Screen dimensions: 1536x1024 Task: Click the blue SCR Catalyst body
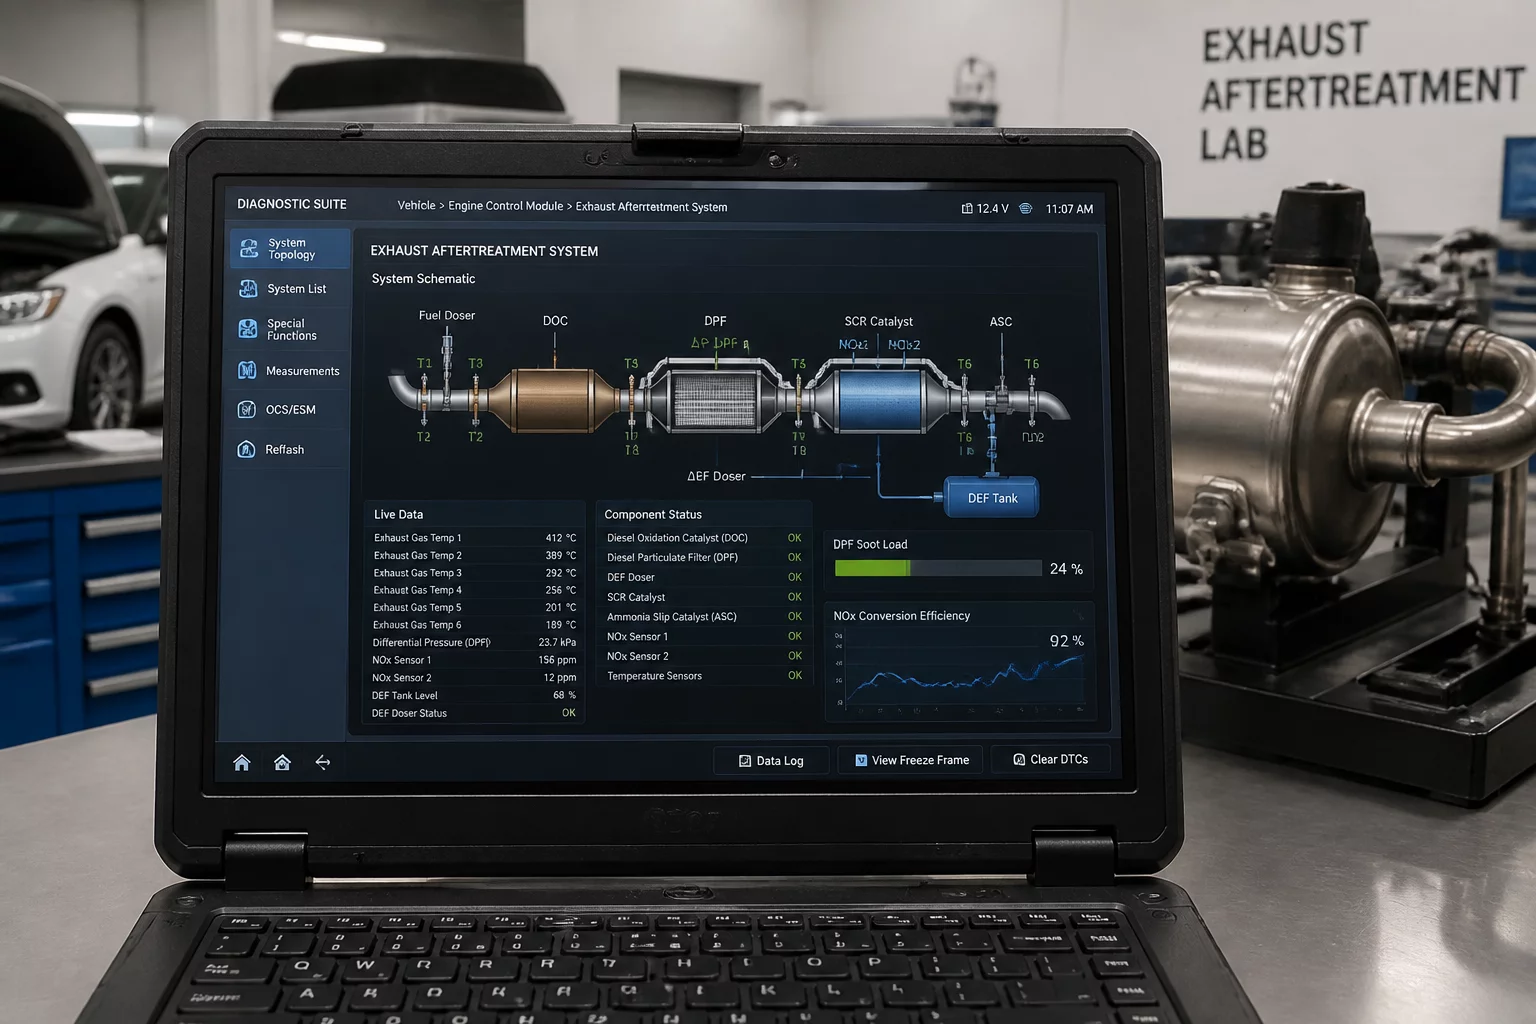tap(878, 400)
